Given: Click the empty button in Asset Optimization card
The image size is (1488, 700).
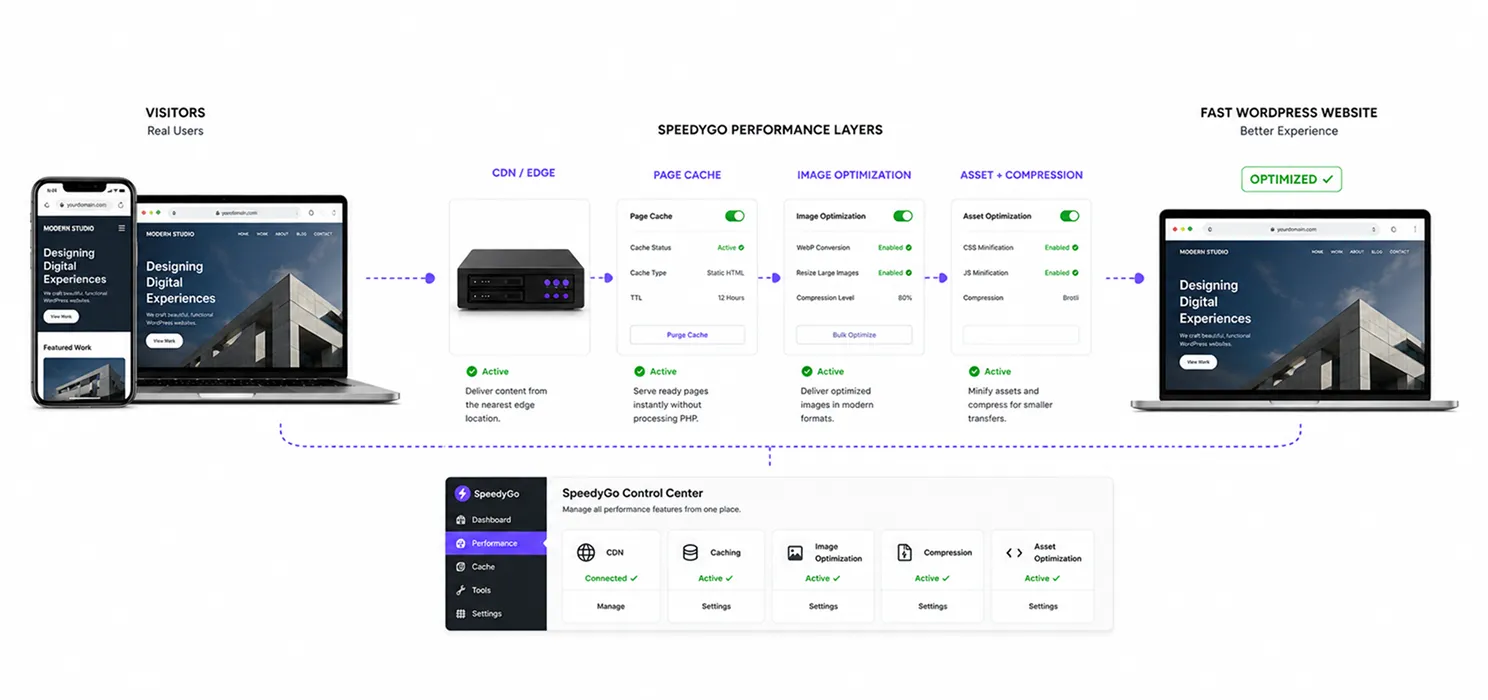Looking at the screenshot, I should click(1021, 335).
